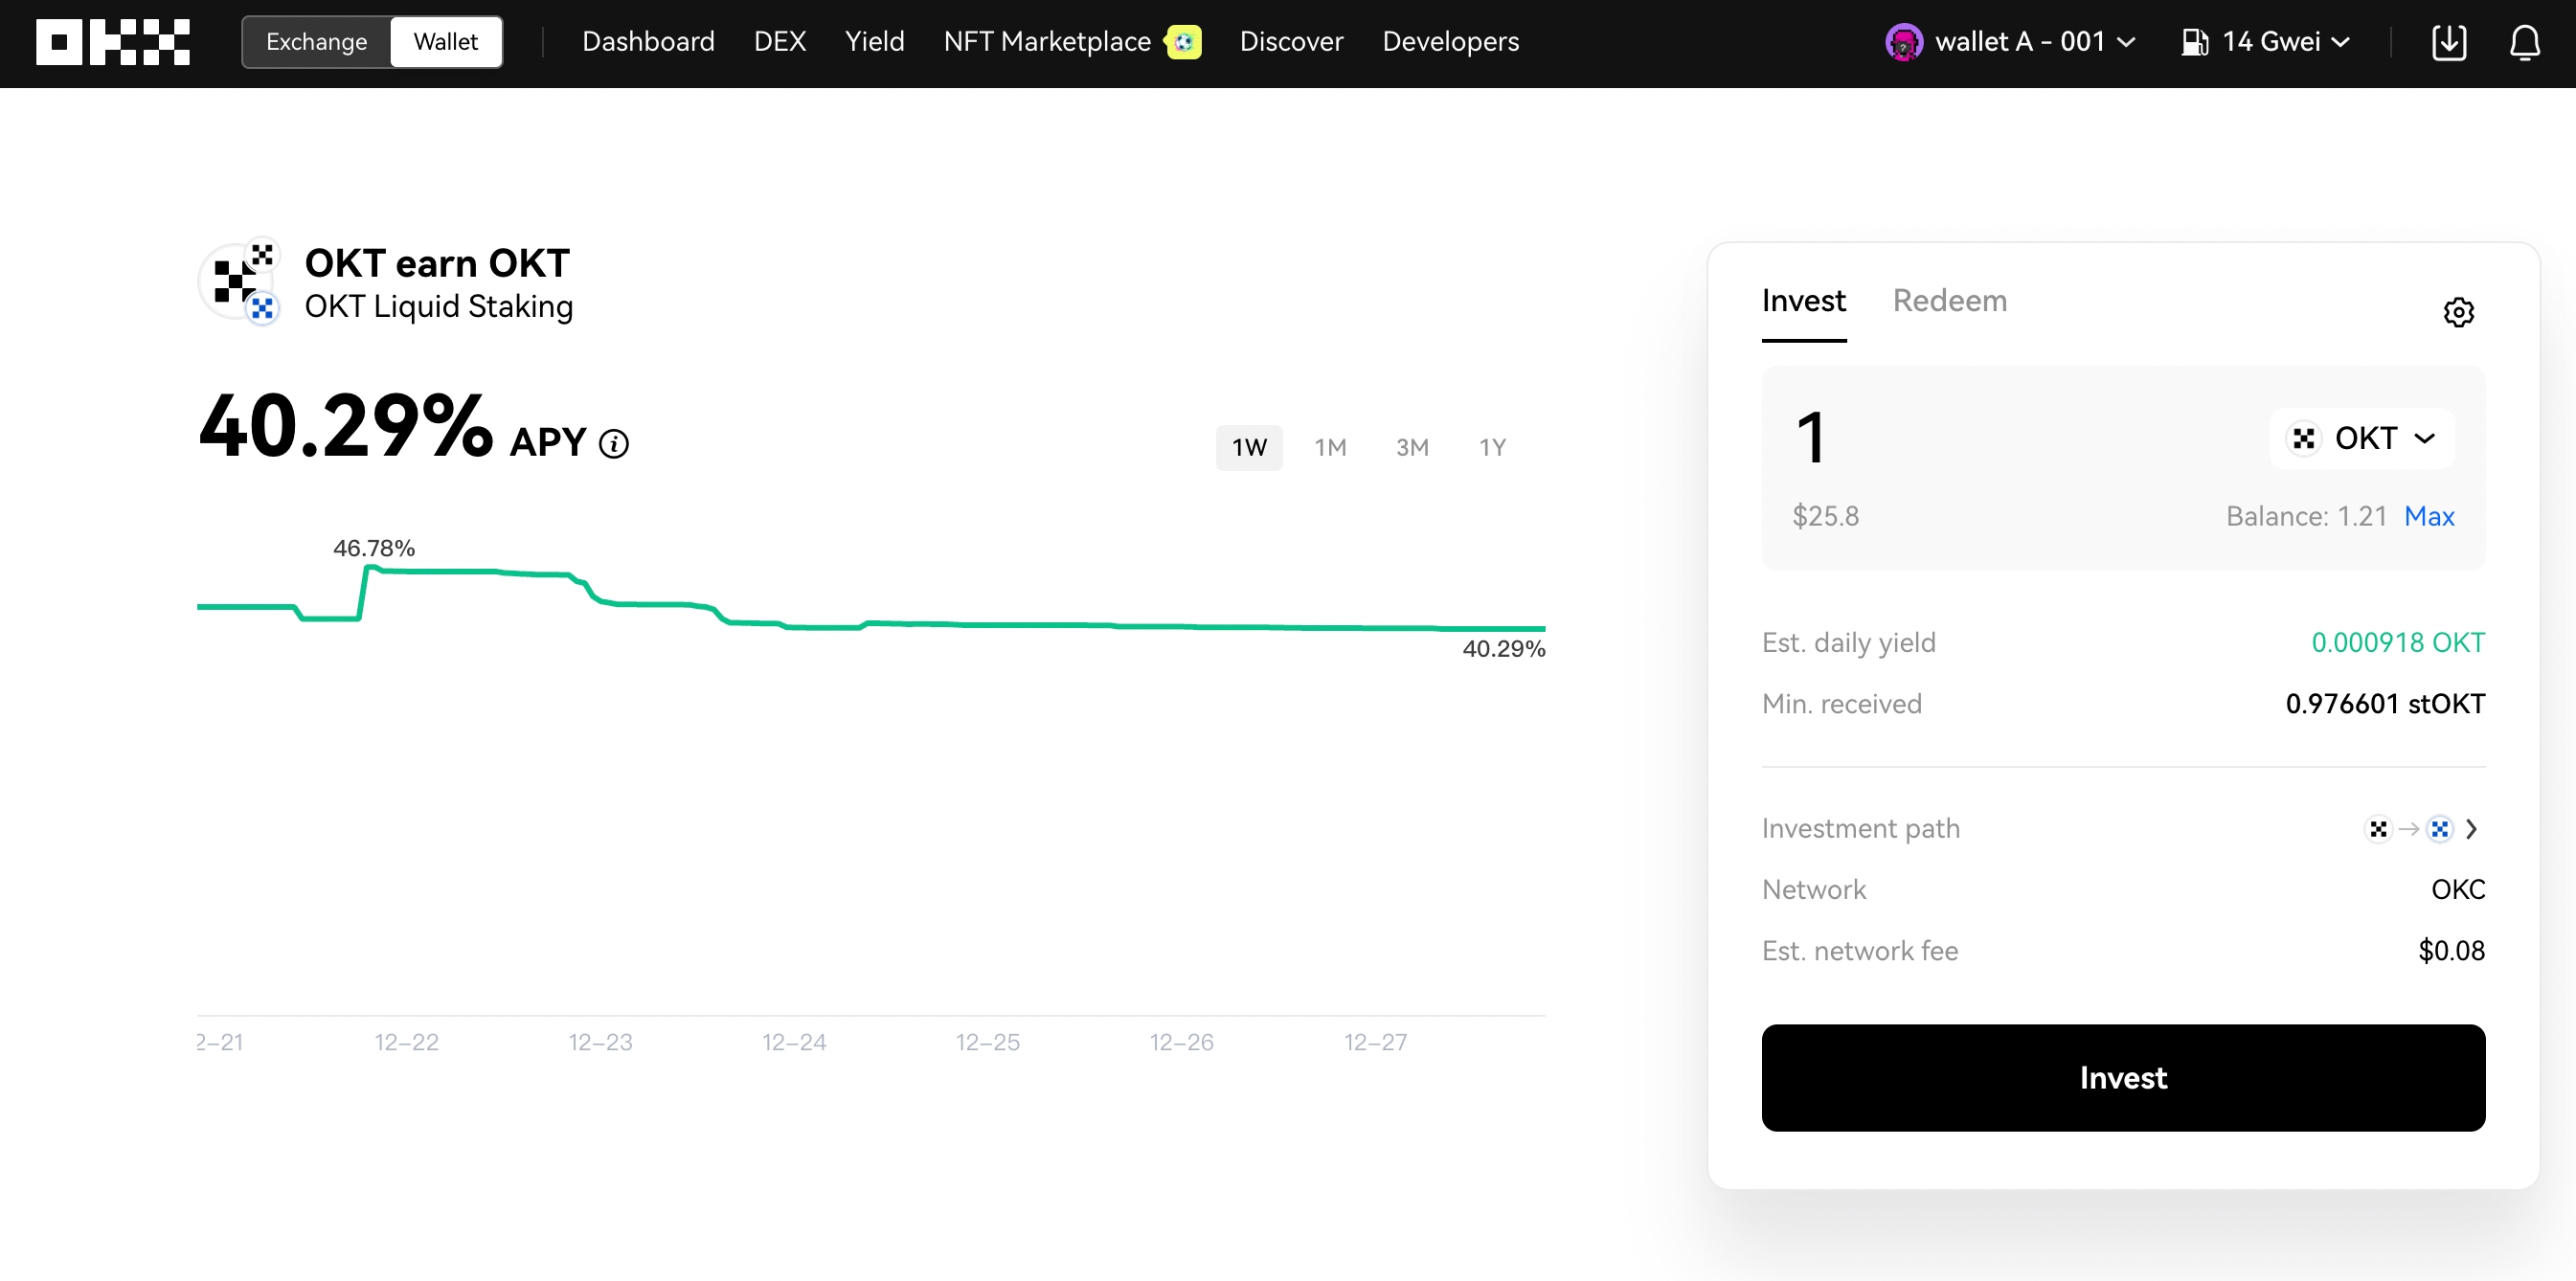The width and height of the screenshot is (2576, 1281).
Task: Open the OKT token dropdown
Action: click(x=2362, y=438)
